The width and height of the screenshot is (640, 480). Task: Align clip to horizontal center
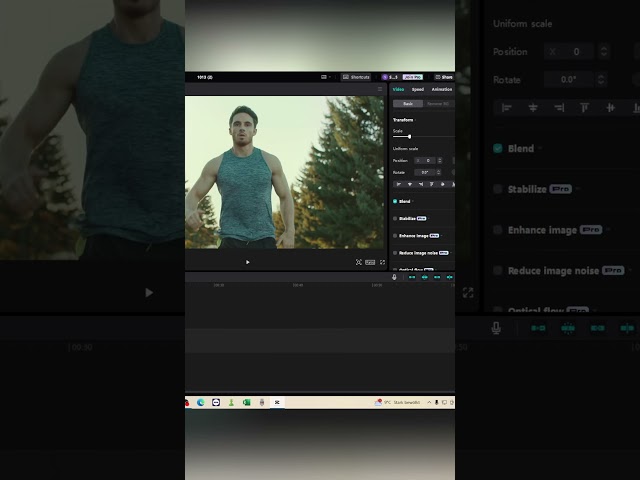tap(410, 184)
